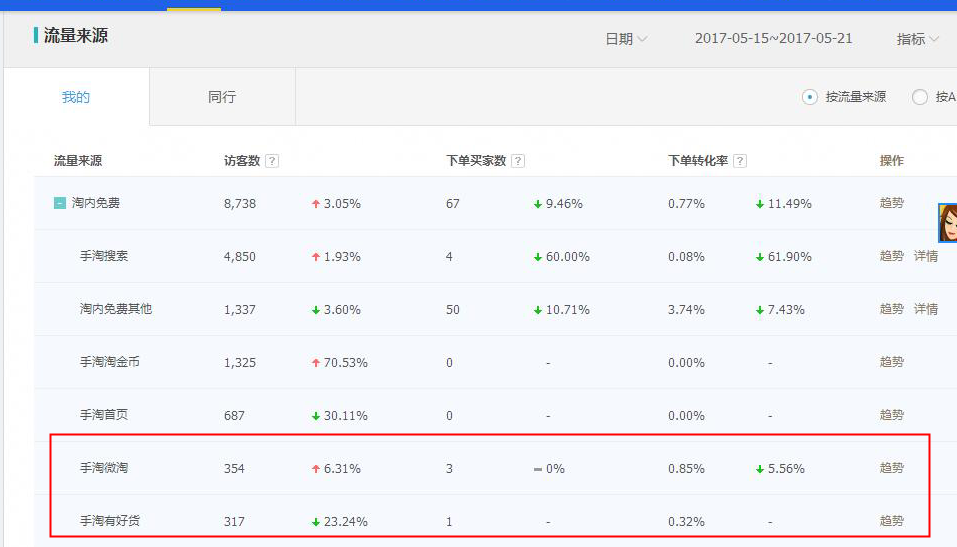The width and height of the screenshot is (957, 547).
Task: Open 详情 for 手淘搜索 row
Action: (x=926, y=256)
